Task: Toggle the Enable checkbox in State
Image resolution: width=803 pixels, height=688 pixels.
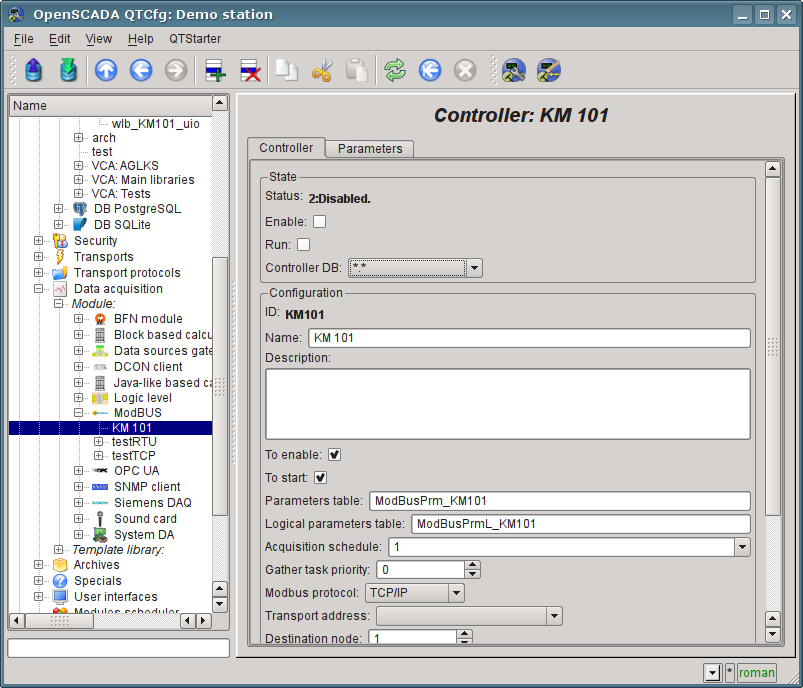Action: (x=320, y=221)
